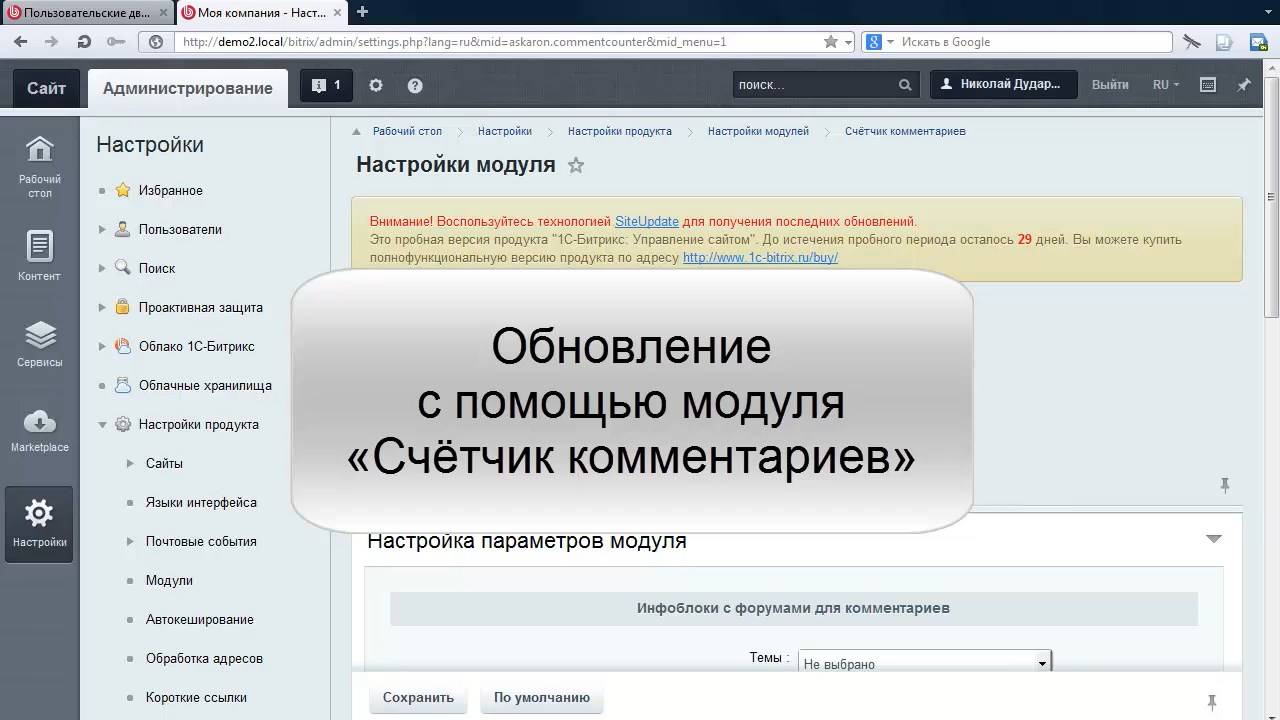Open Короткие ссылки menu item

196,697
